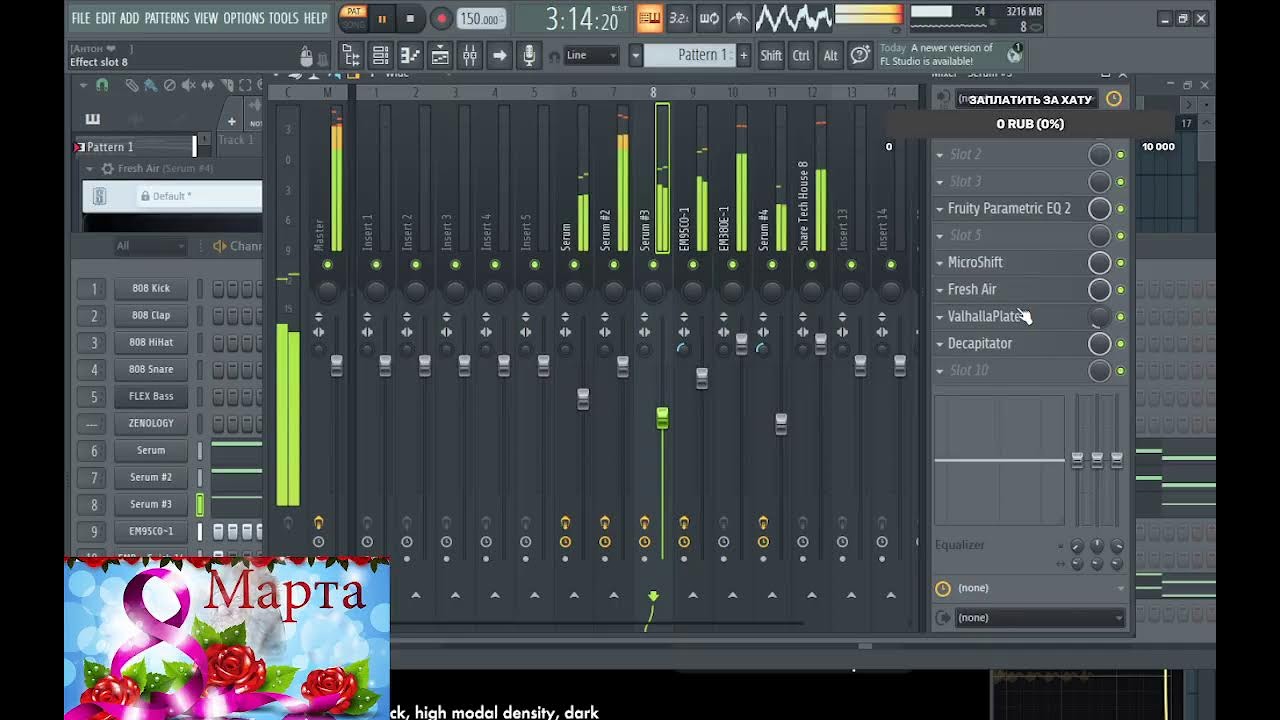
Task: Toggle the playlist snap magnet icon
Action: coord(102,86)
